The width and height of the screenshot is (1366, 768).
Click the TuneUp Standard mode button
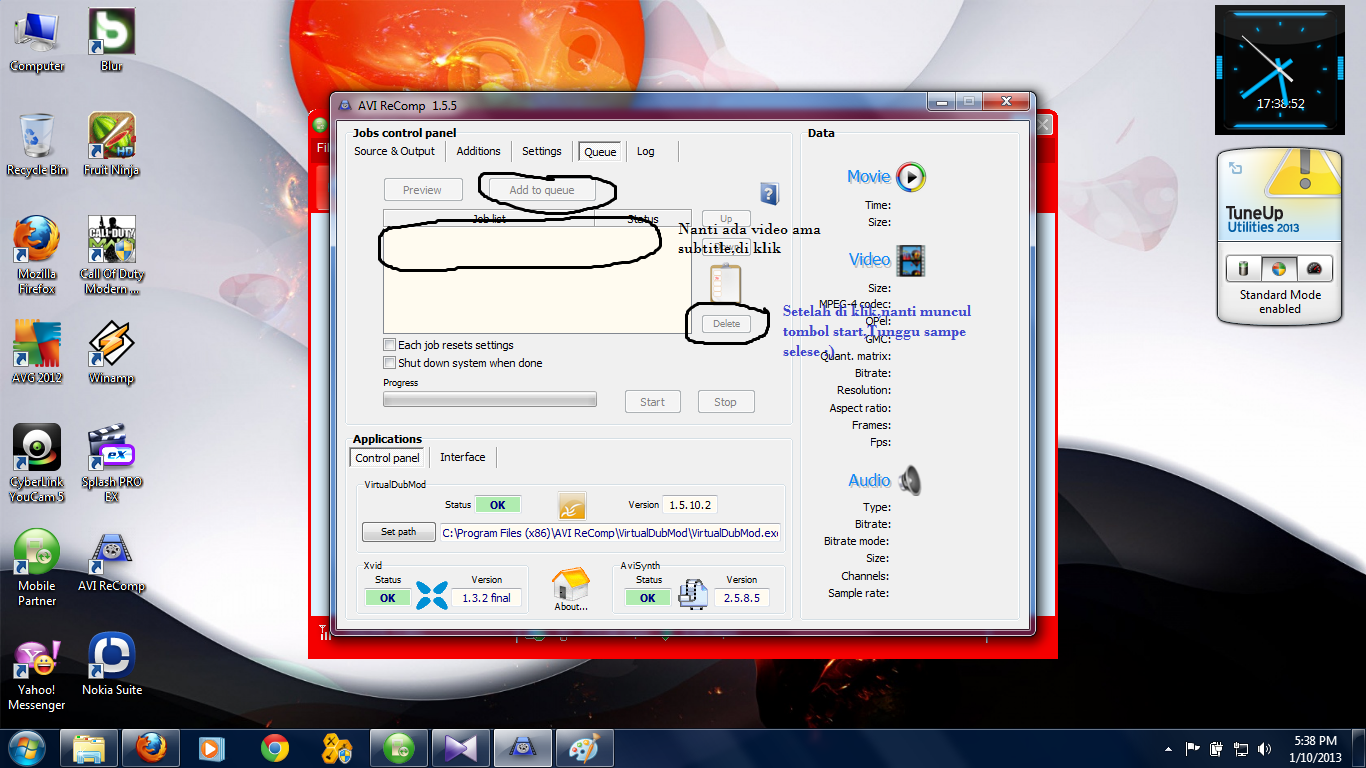(x=1278, y=269)
